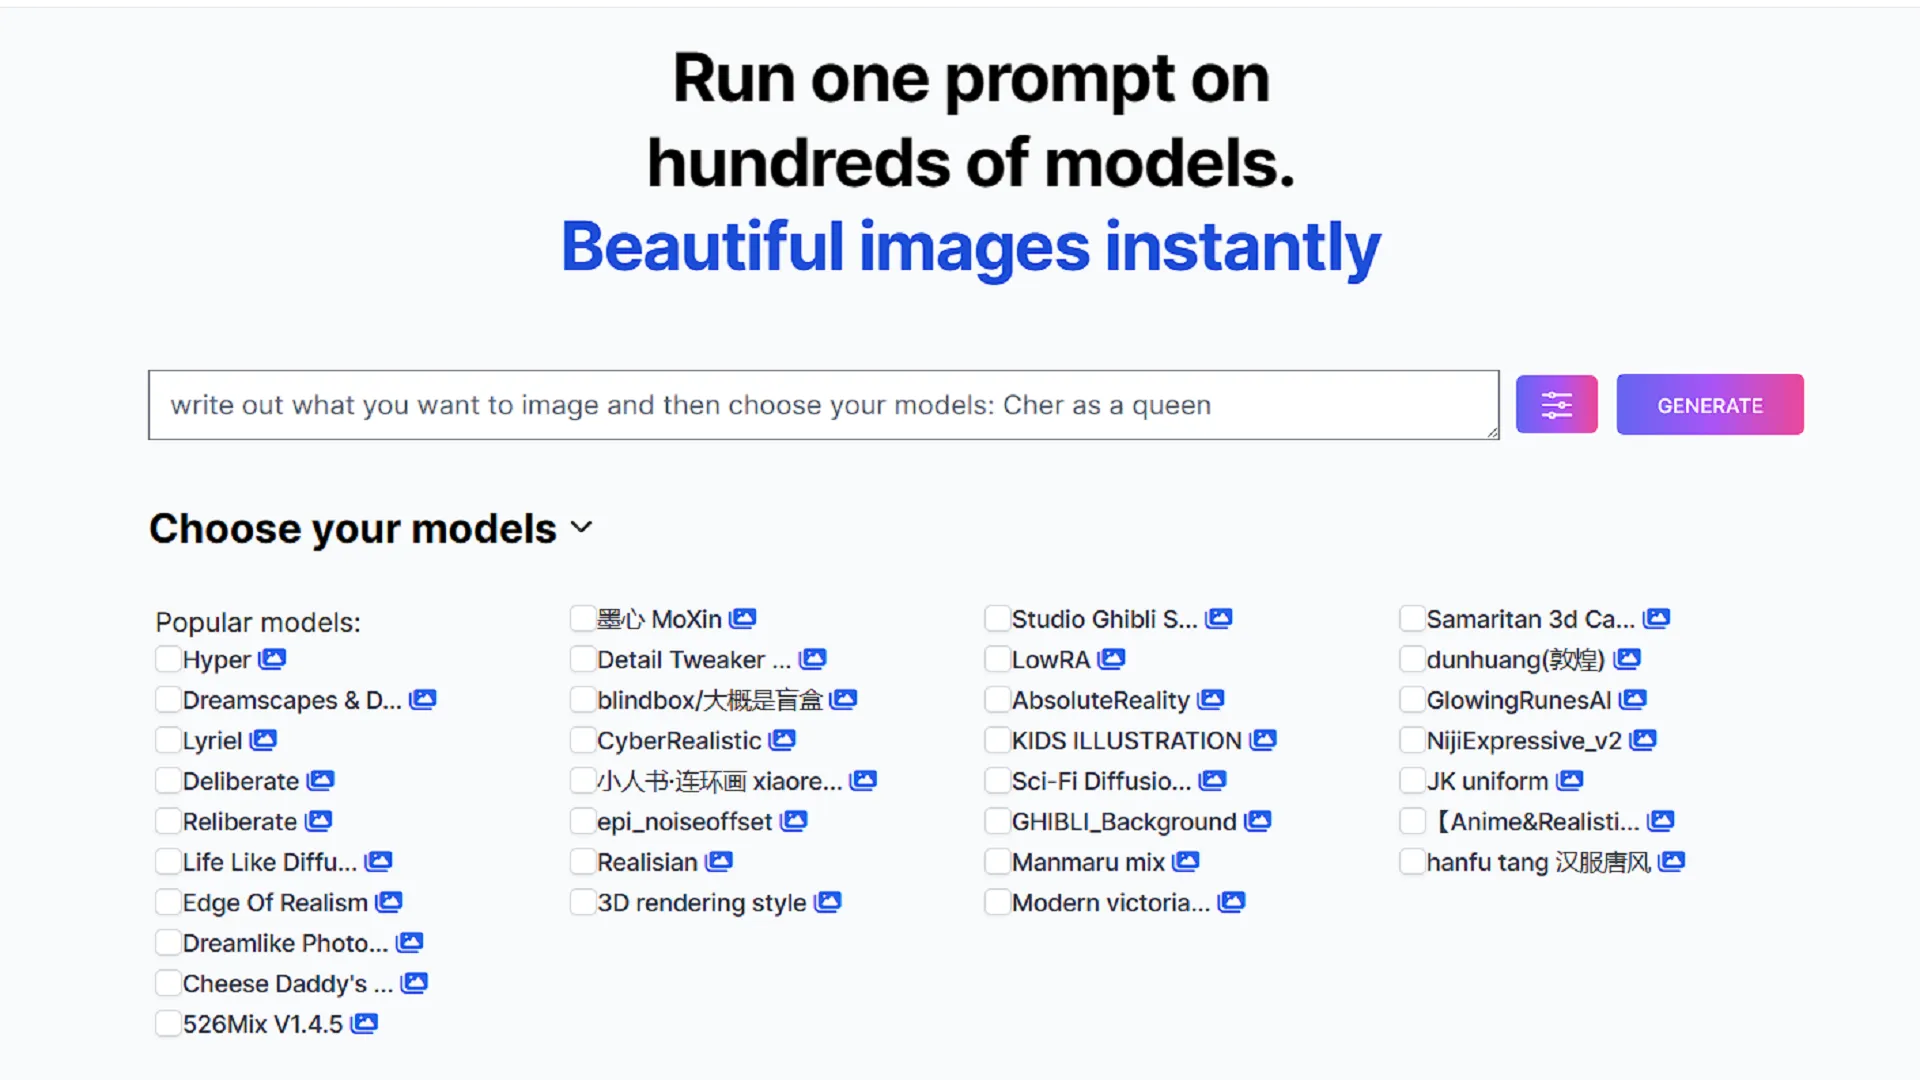Tick the NijiExpressive_v2 checkbox
This screenshot has height=1080, width=1920.
1412,740
